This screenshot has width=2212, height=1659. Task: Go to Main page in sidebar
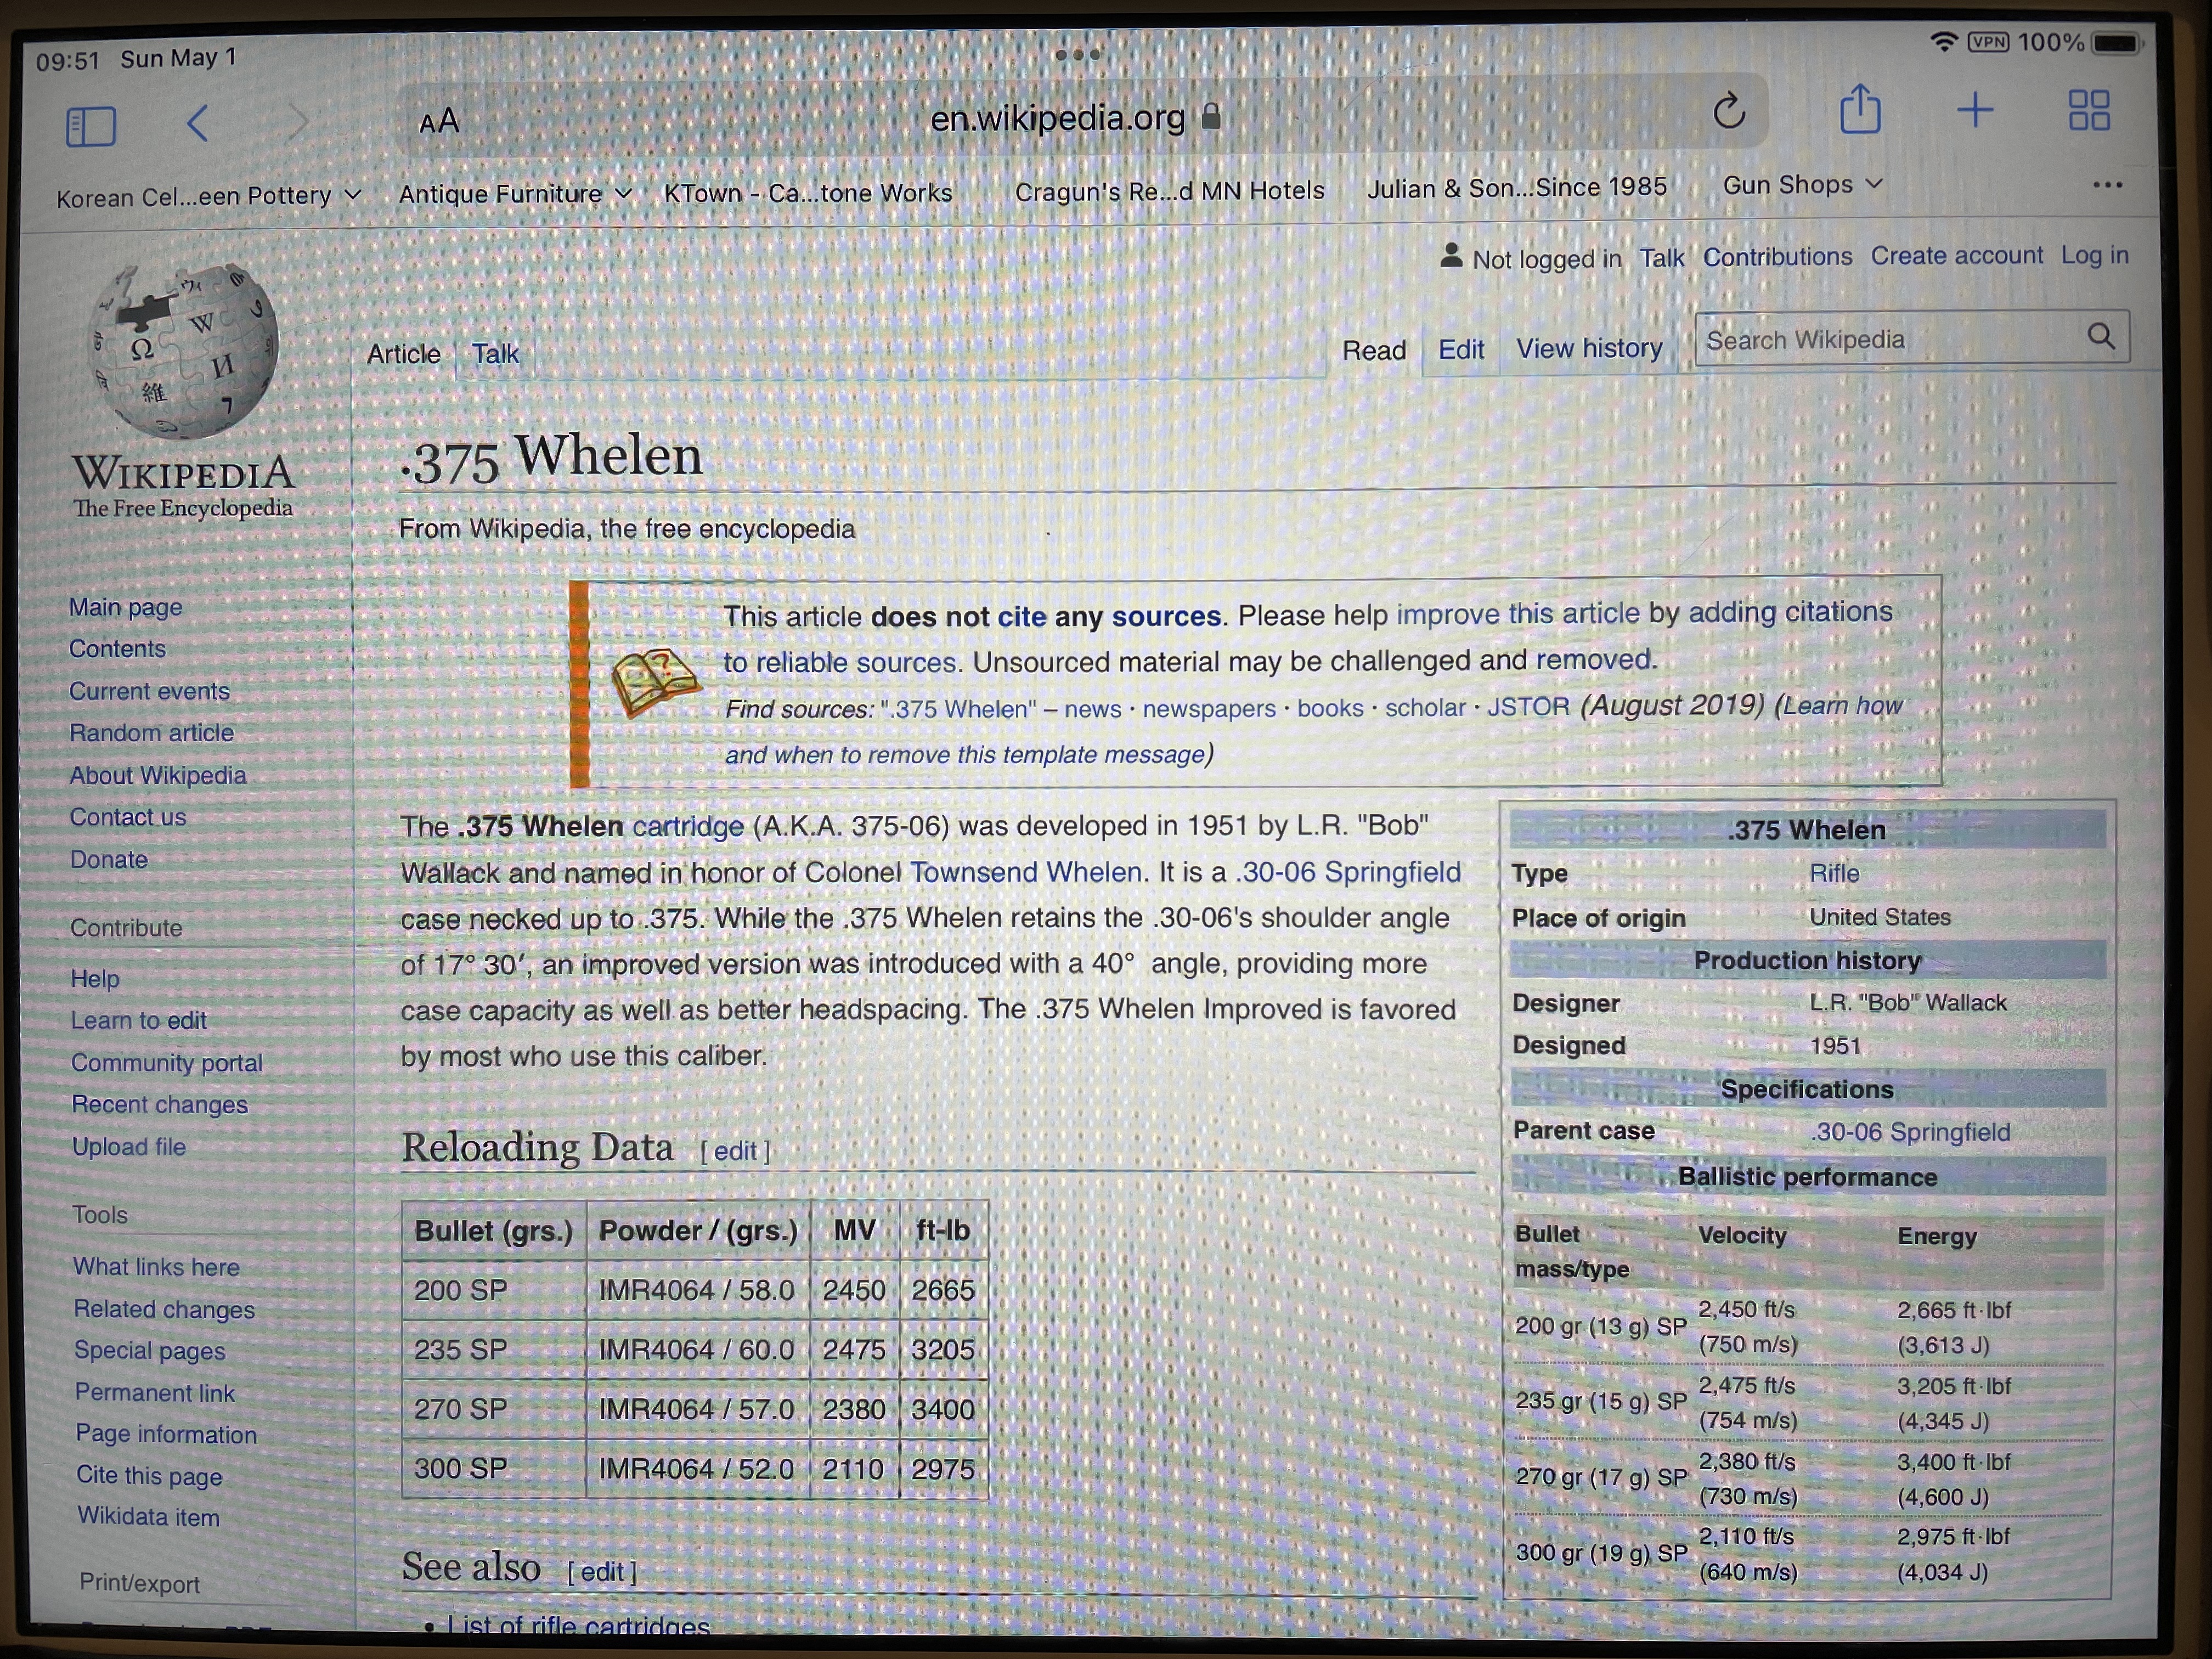pyautogui.click(x=126, y=607)
